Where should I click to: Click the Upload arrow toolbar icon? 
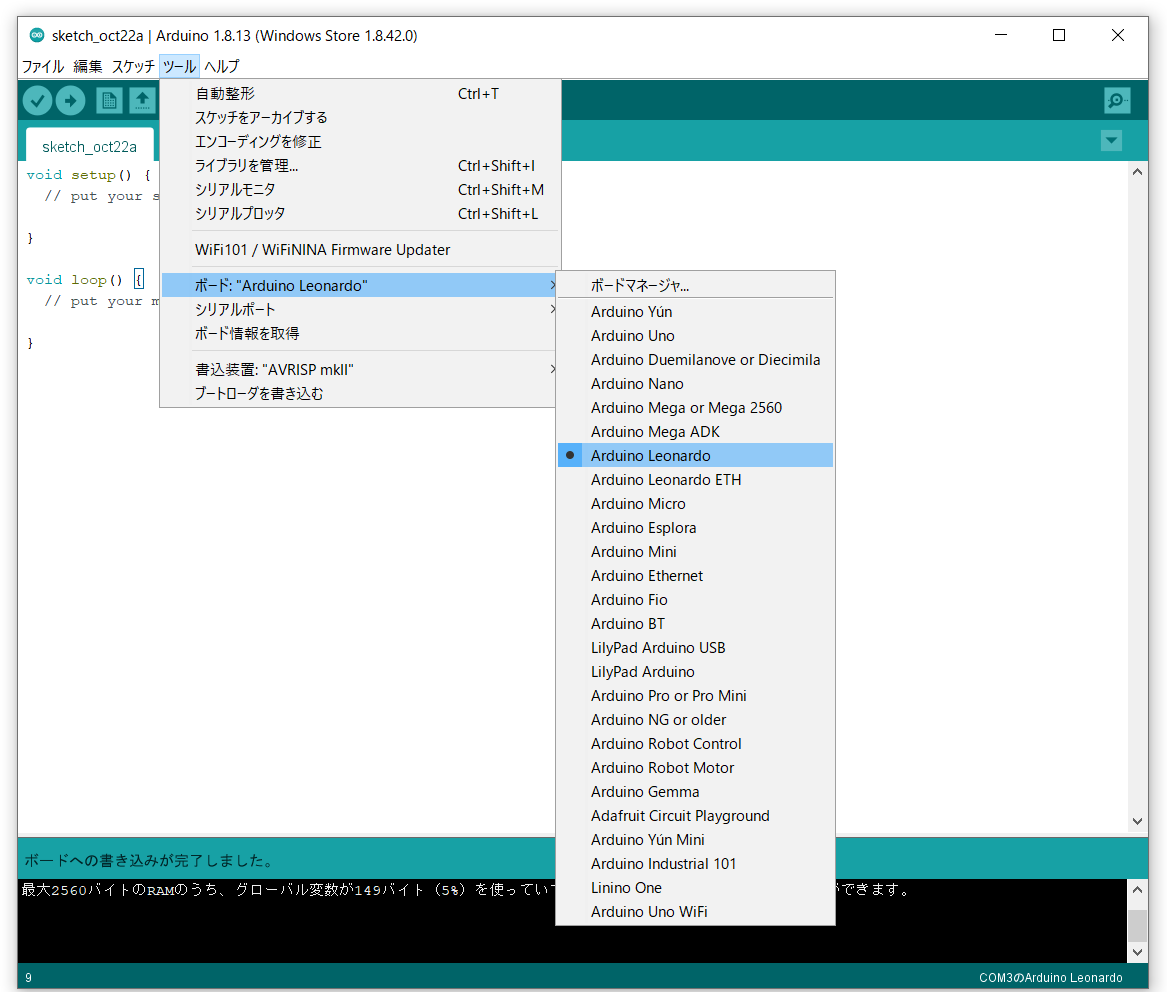click(x=71, y=100)
